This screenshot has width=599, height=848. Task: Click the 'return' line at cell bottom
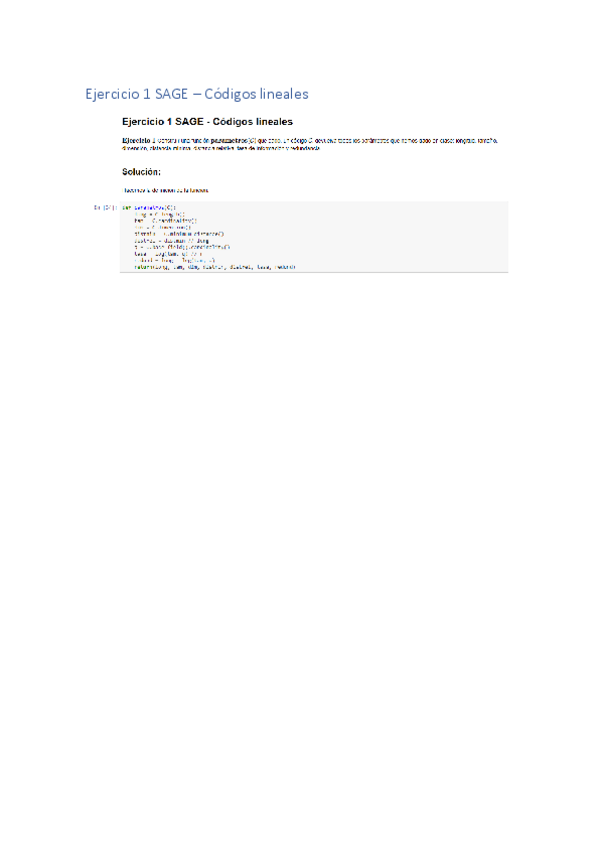pos(215,267)
